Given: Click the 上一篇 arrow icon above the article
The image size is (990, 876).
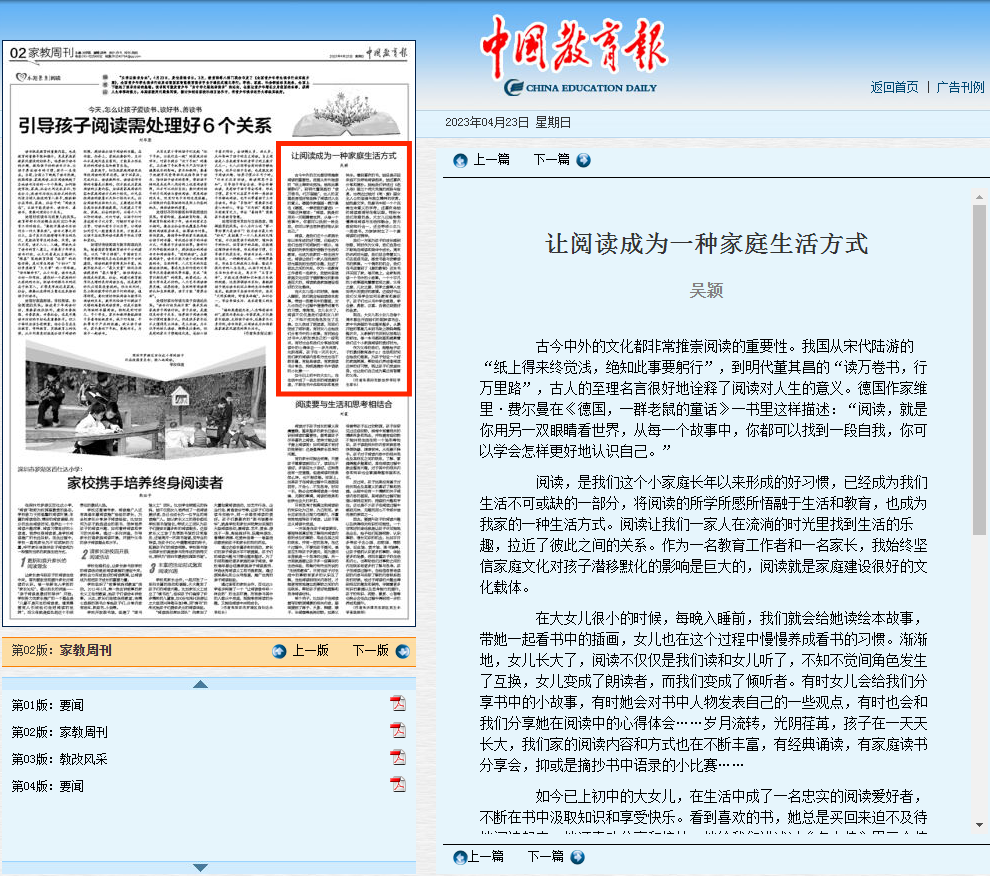Looking at the screenshot, I should [x=460, y=160].
